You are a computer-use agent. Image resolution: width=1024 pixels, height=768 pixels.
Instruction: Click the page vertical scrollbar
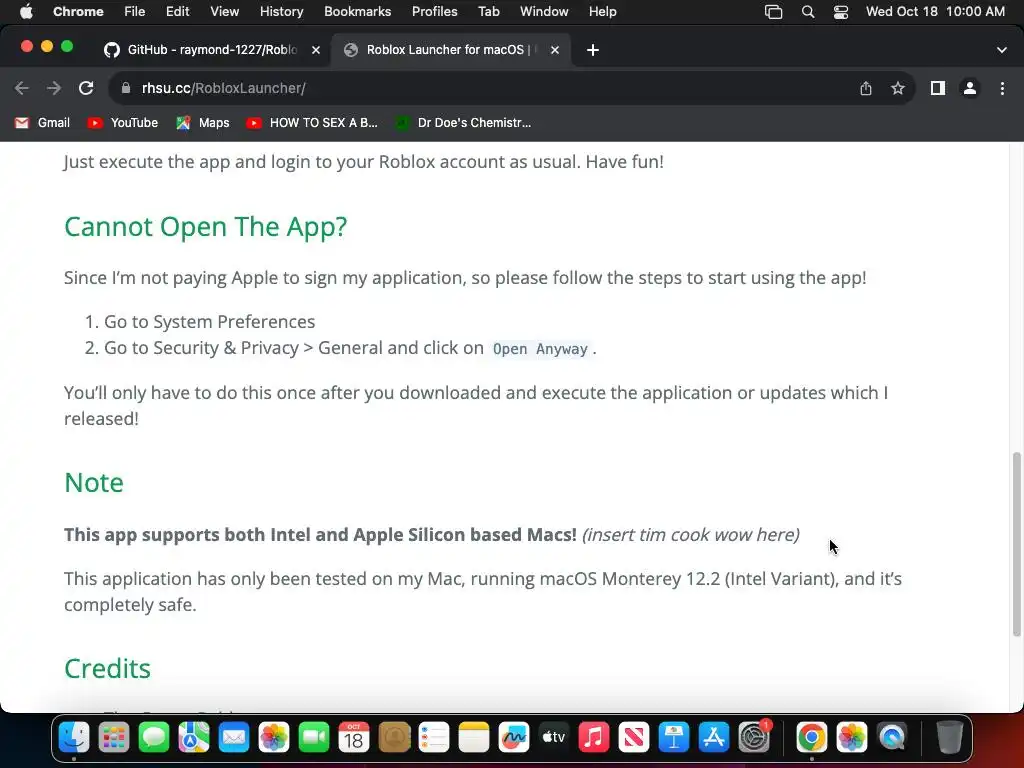coord(1016,543)
